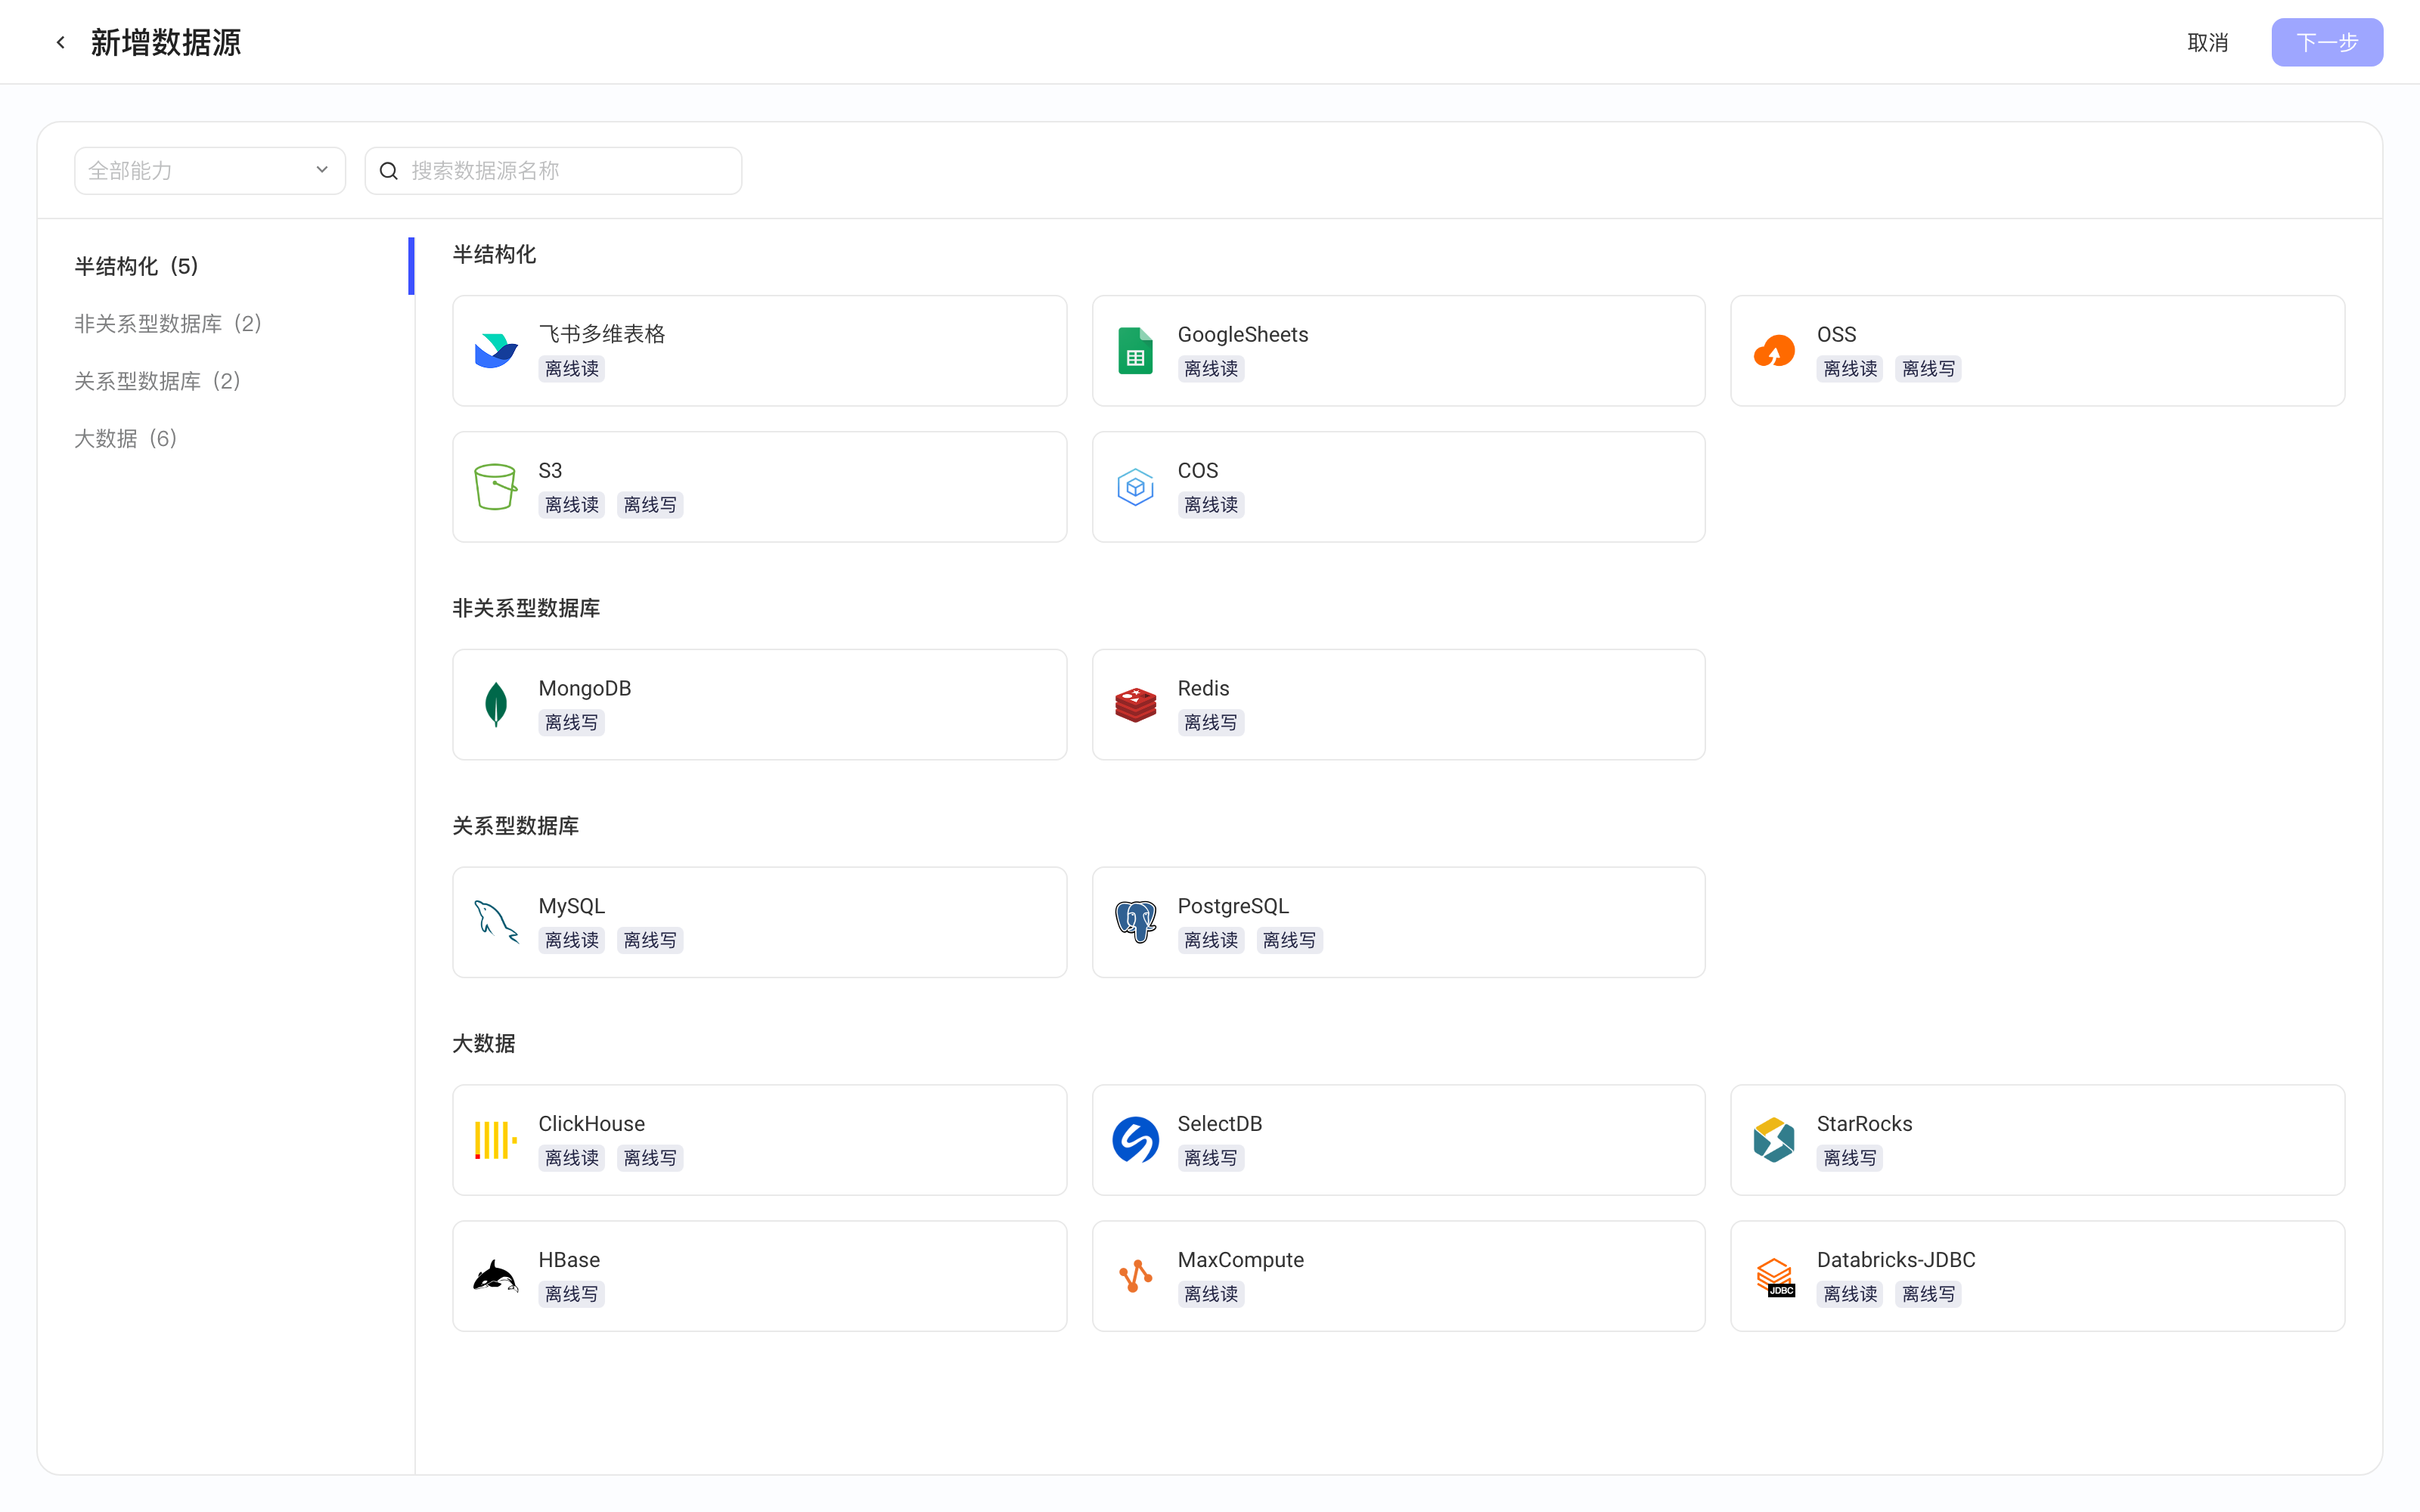The height and width of the screenshot is (1512, 2420).
Task: Click the HBase orca icon
Action: pyautogui.click(x=496, y=1276)
